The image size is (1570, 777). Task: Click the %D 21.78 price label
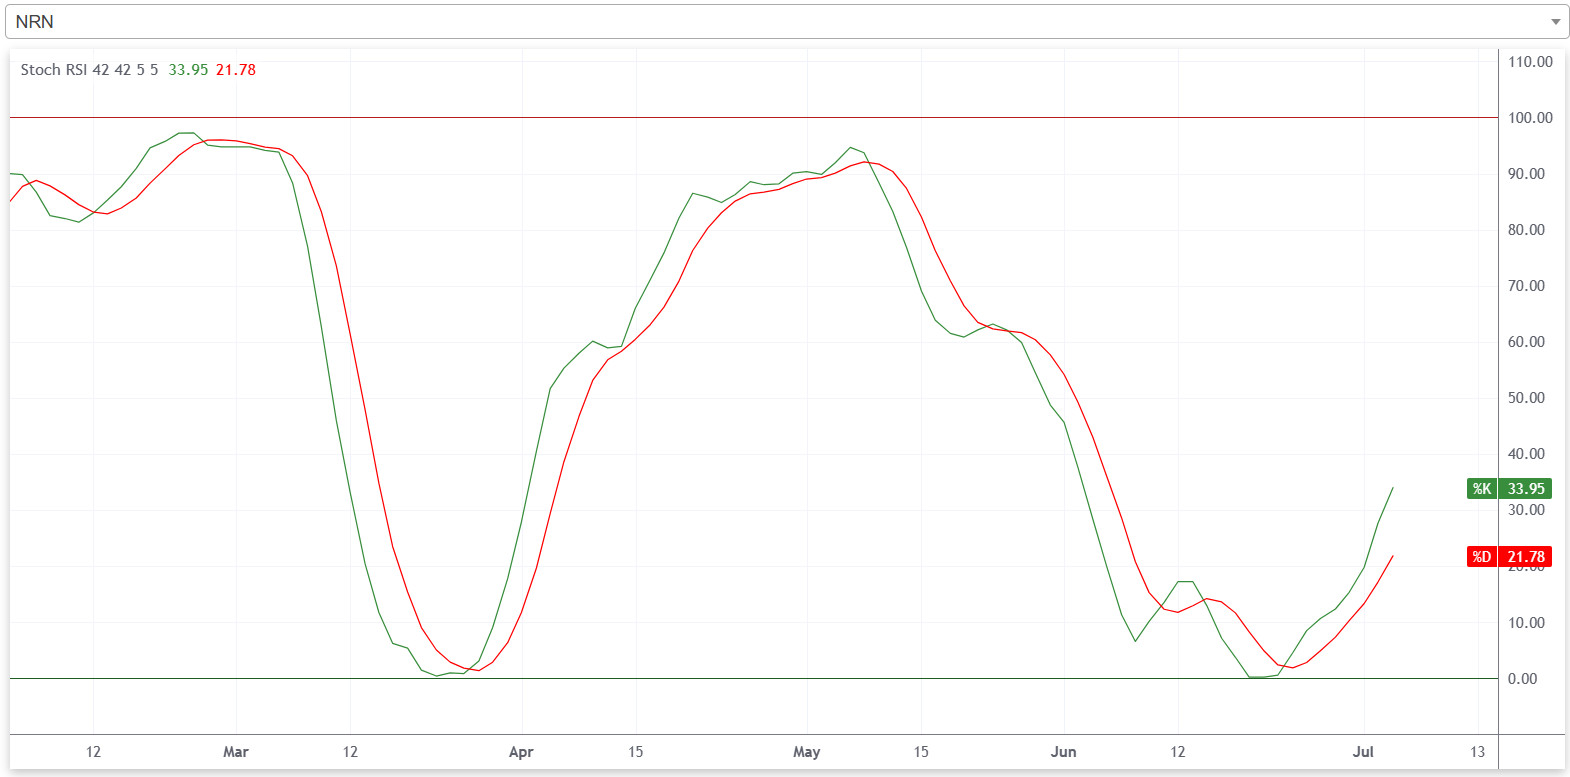pos(1509,557)
